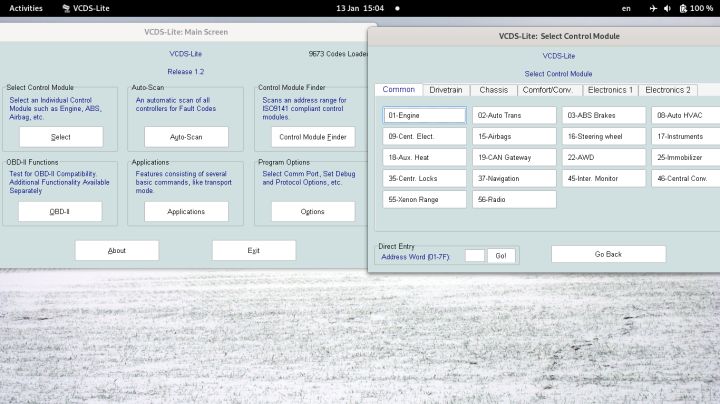Switch to the Drivetrain tab
The height and width of the screenshot is (404, 720).
(446, 90)
